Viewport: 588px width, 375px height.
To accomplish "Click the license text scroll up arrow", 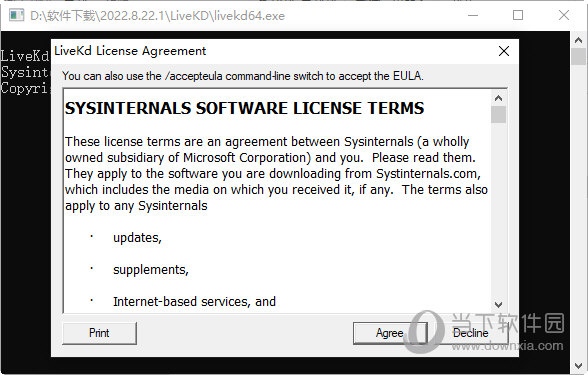I will 498,98.
